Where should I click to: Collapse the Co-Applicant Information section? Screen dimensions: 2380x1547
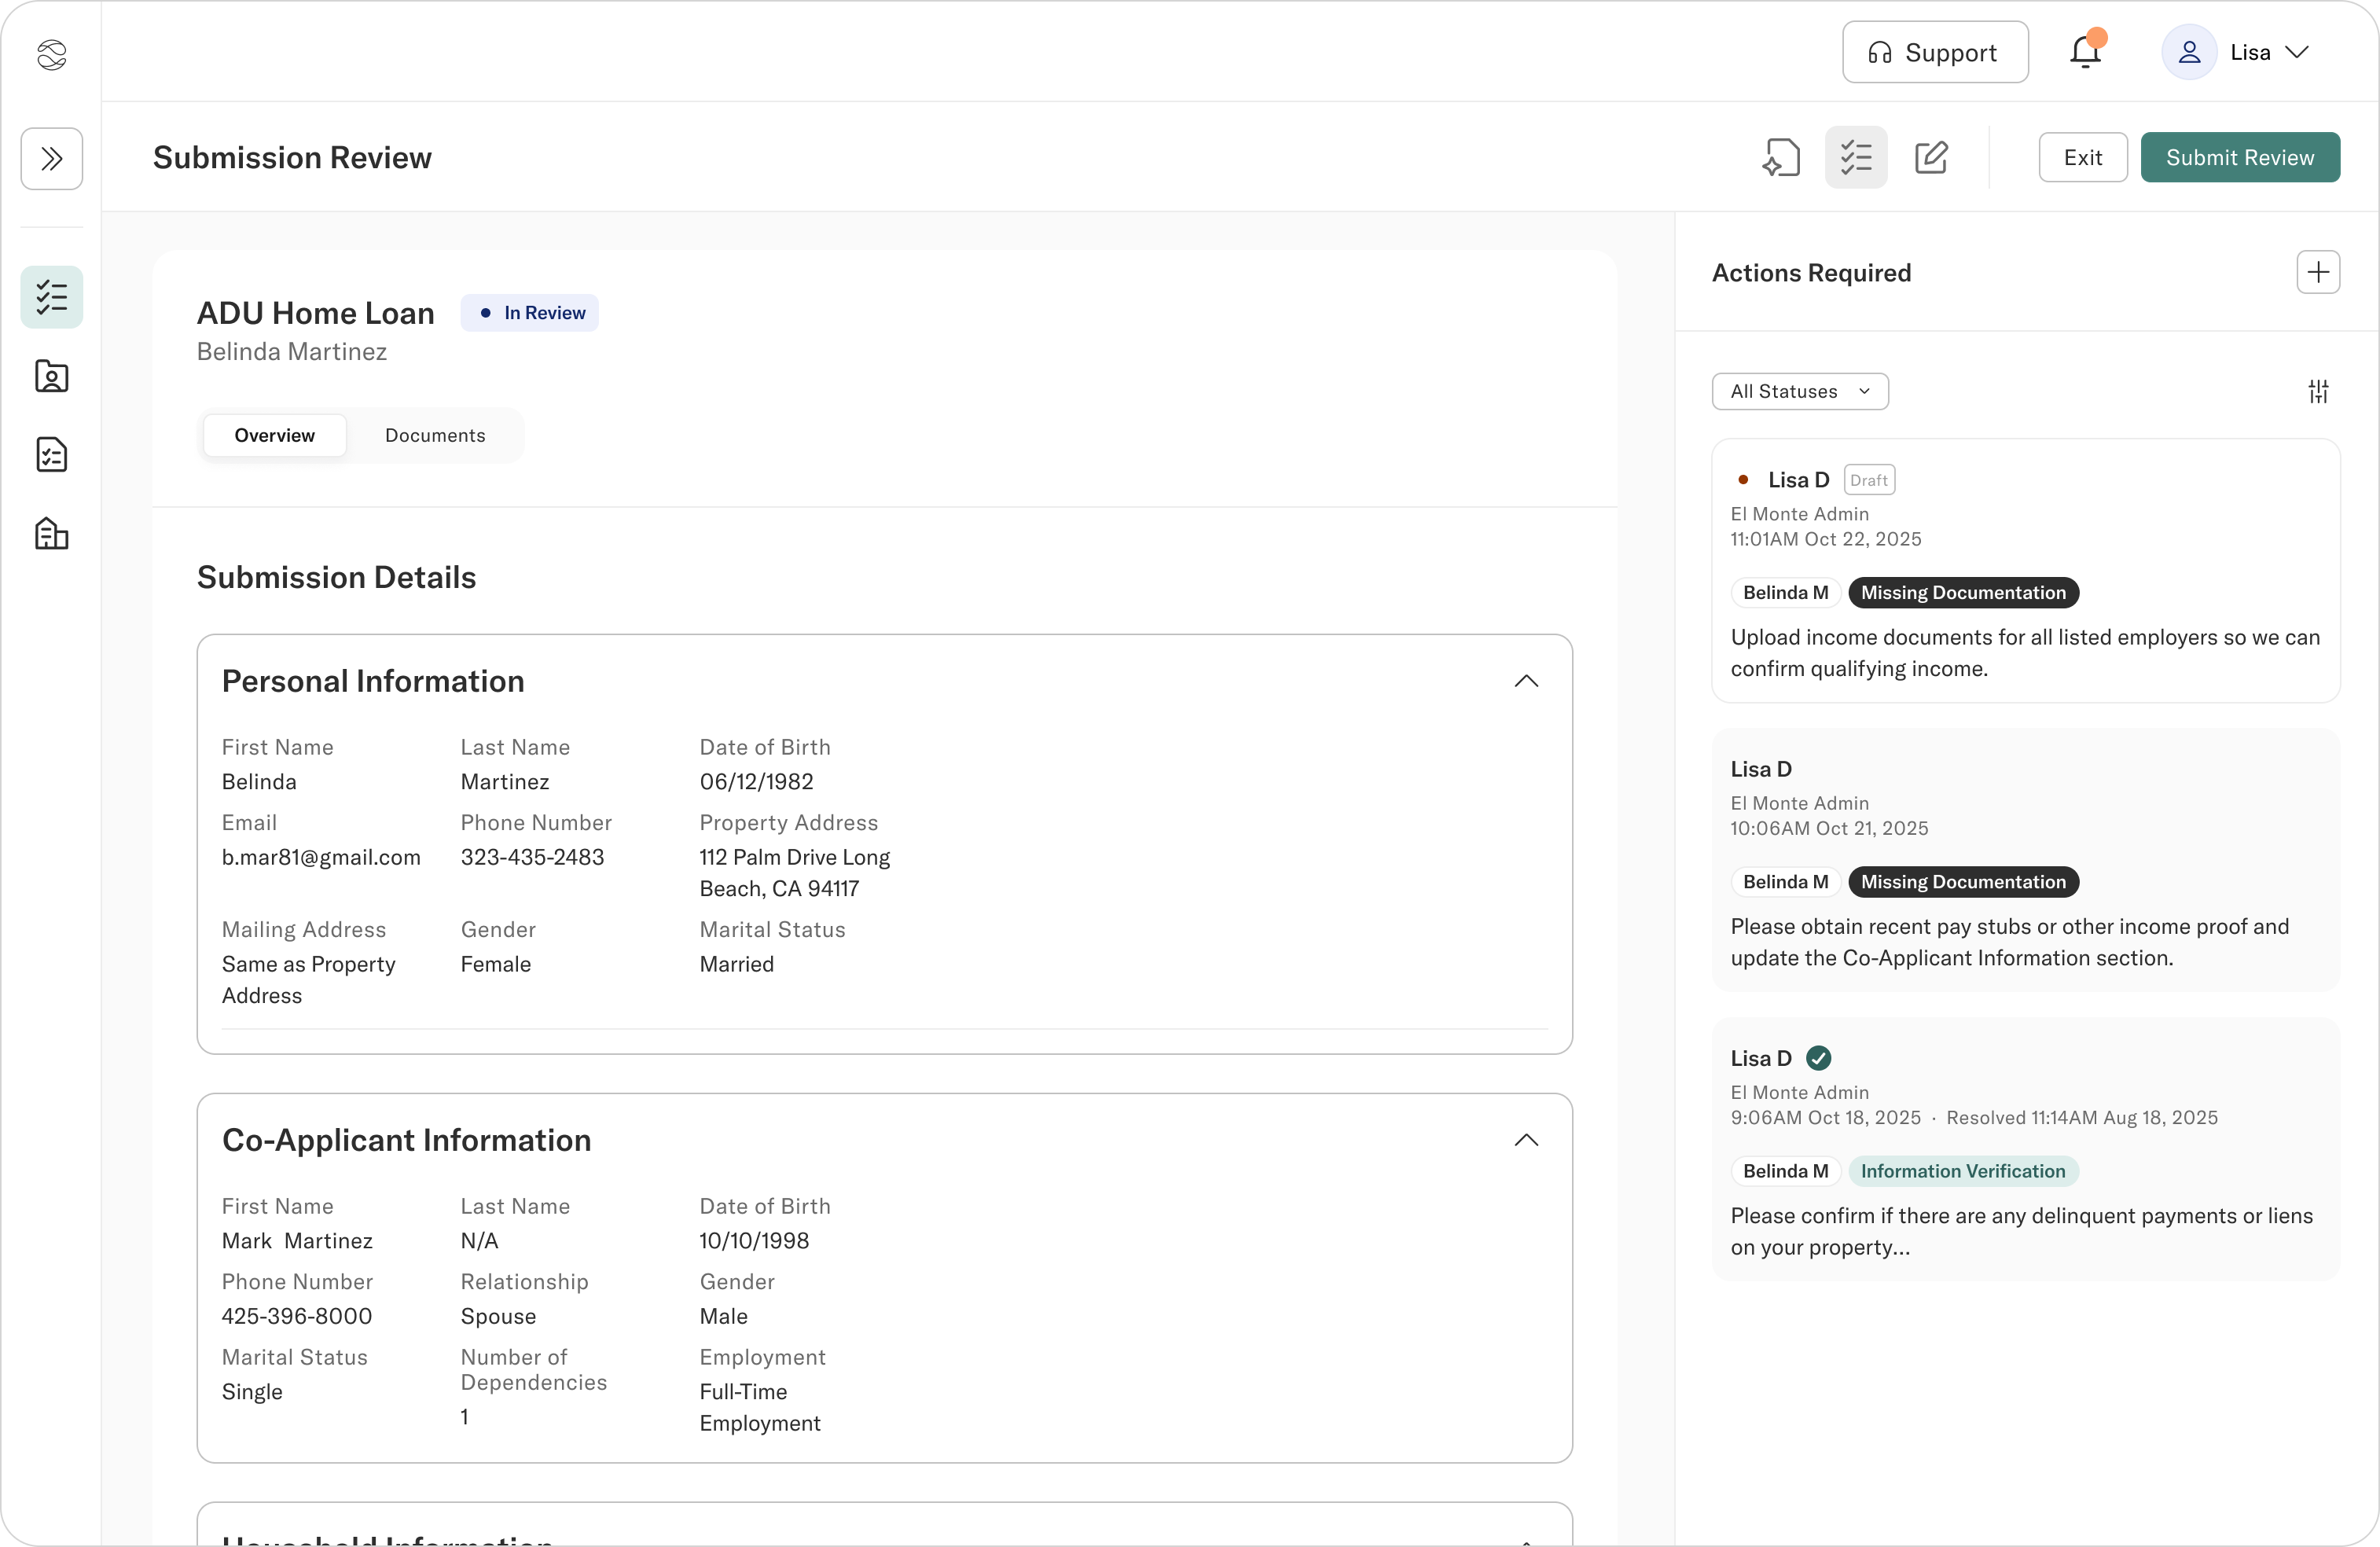[1526, 1140]
